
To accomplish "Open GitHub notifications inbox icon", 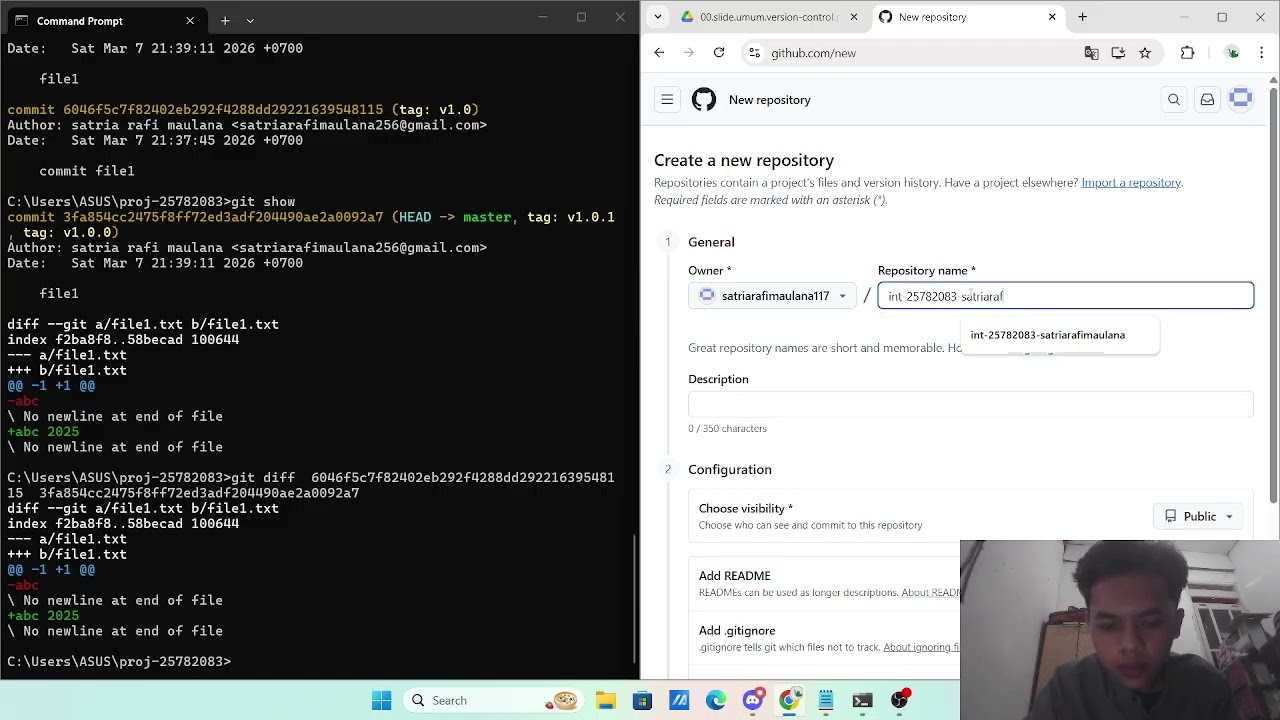I will 1207,100.
